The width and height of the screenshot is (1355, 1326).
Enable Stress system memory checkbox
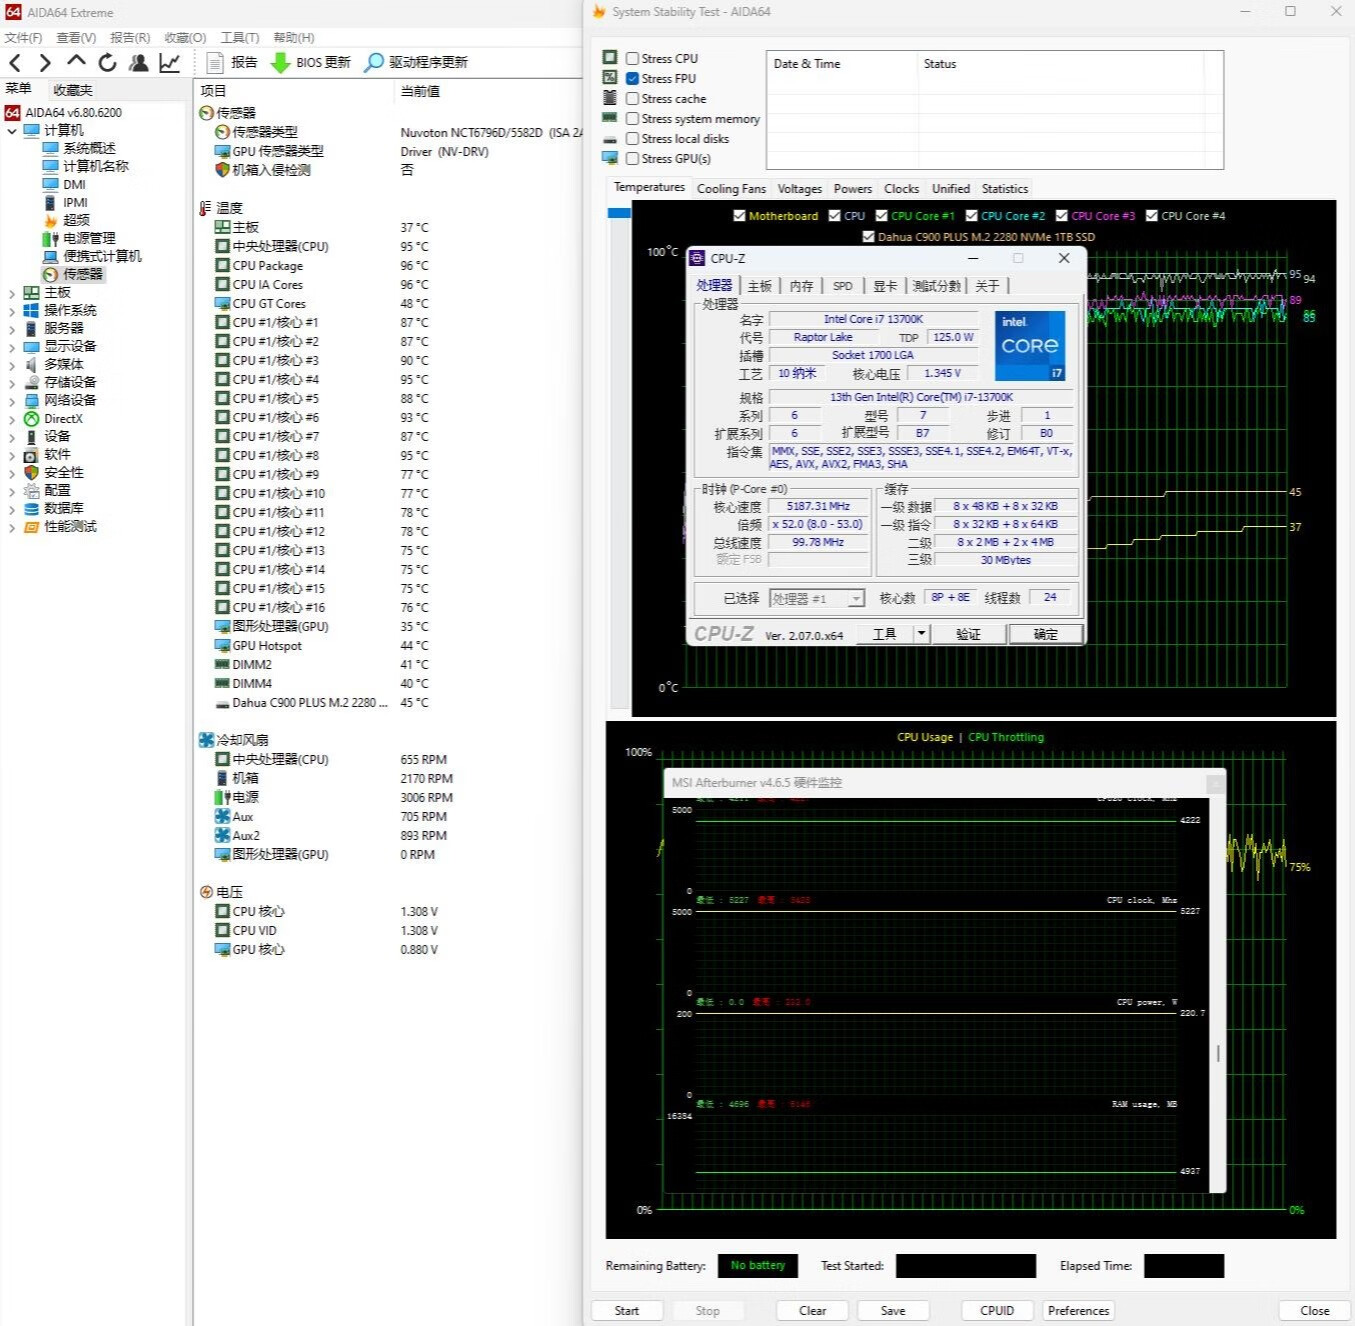point(632,118)
